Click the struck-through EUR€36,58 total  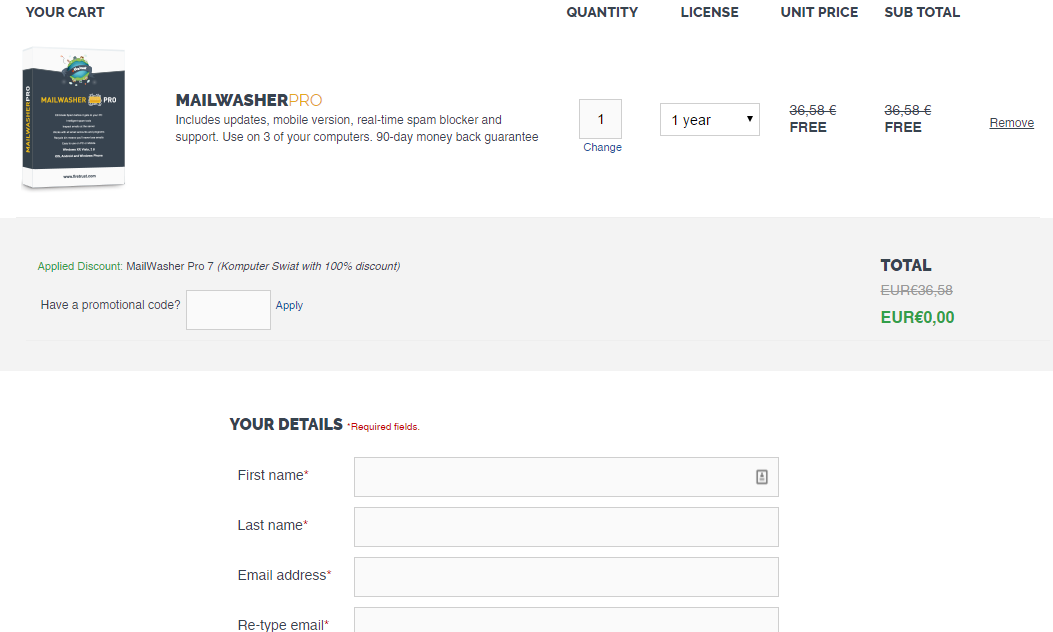pyautogui.click(x=916, y=290)
